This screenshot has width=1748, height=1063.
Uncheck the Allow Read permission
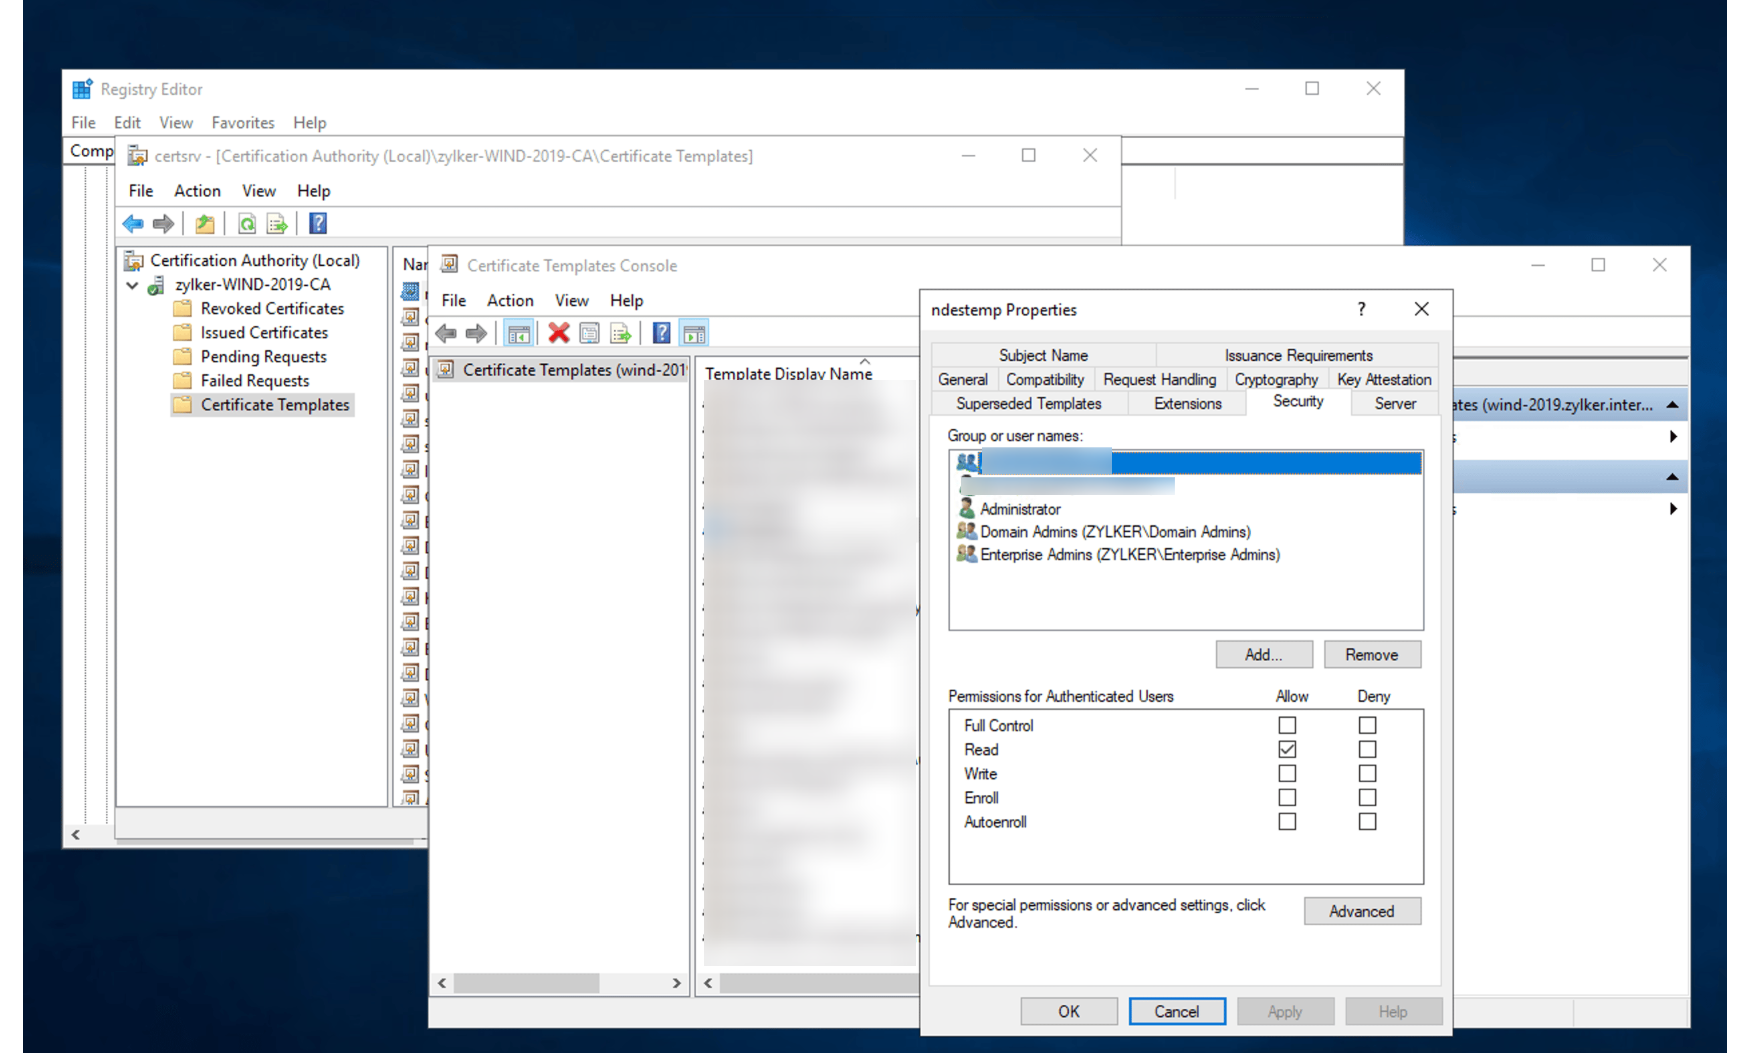[x=1287, y=750]
